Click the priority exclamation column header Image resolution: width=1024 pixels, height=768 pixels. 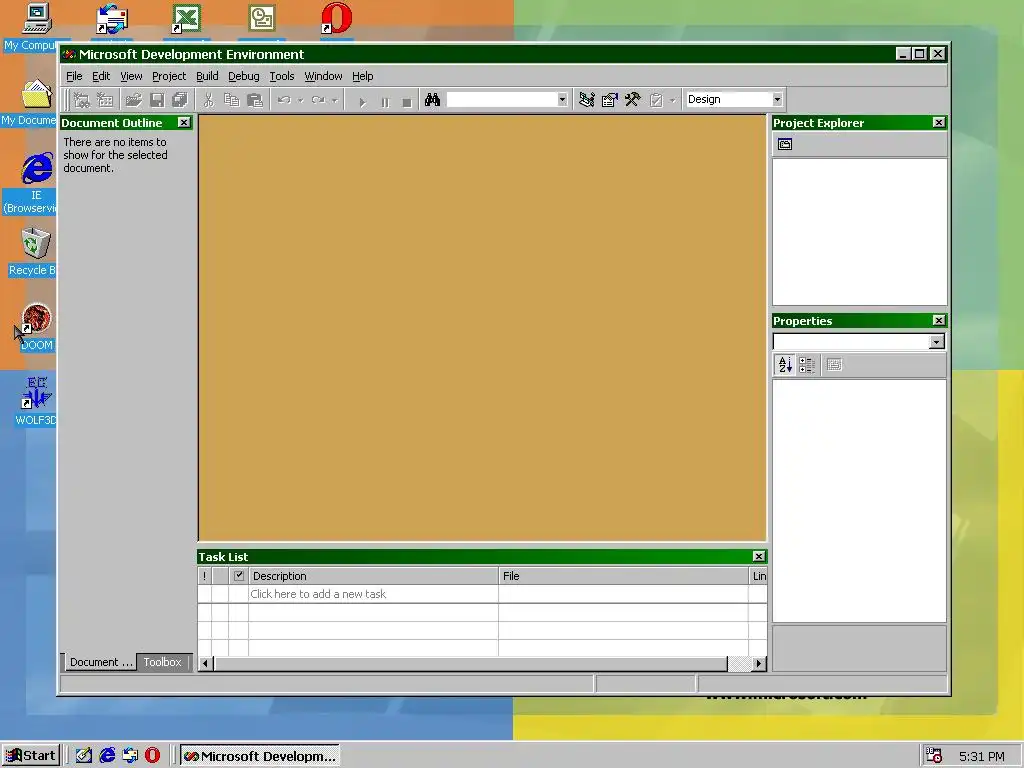coord(204,576)
